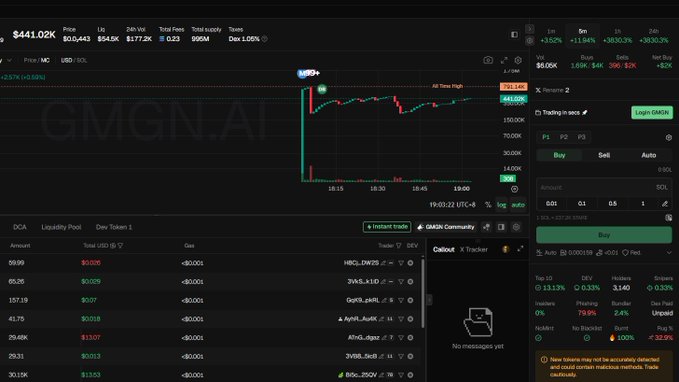
Task: Toggle sidebar layout icon in token header
Action: 514,35
